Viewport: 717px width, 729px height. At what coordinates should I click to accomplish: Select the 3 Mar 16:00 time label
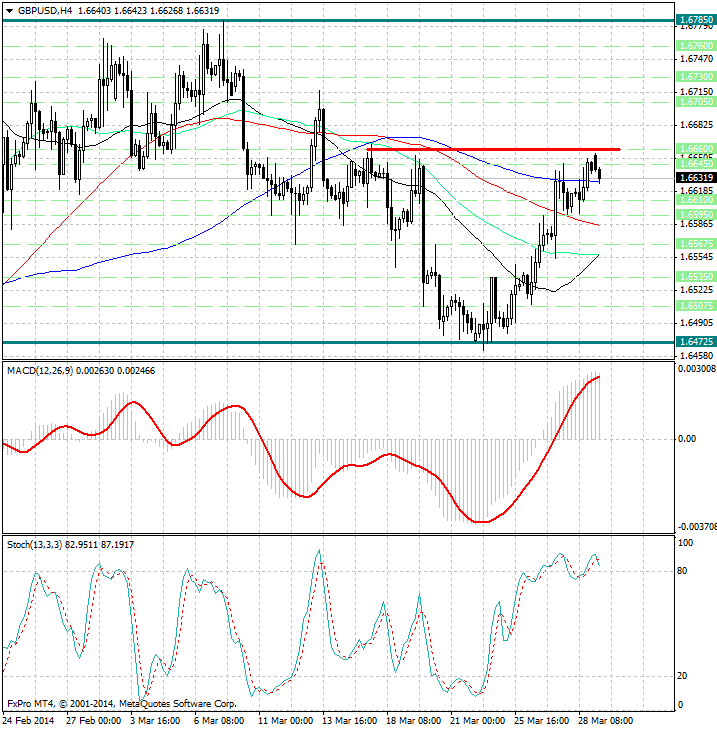click(x=155, y=721)
